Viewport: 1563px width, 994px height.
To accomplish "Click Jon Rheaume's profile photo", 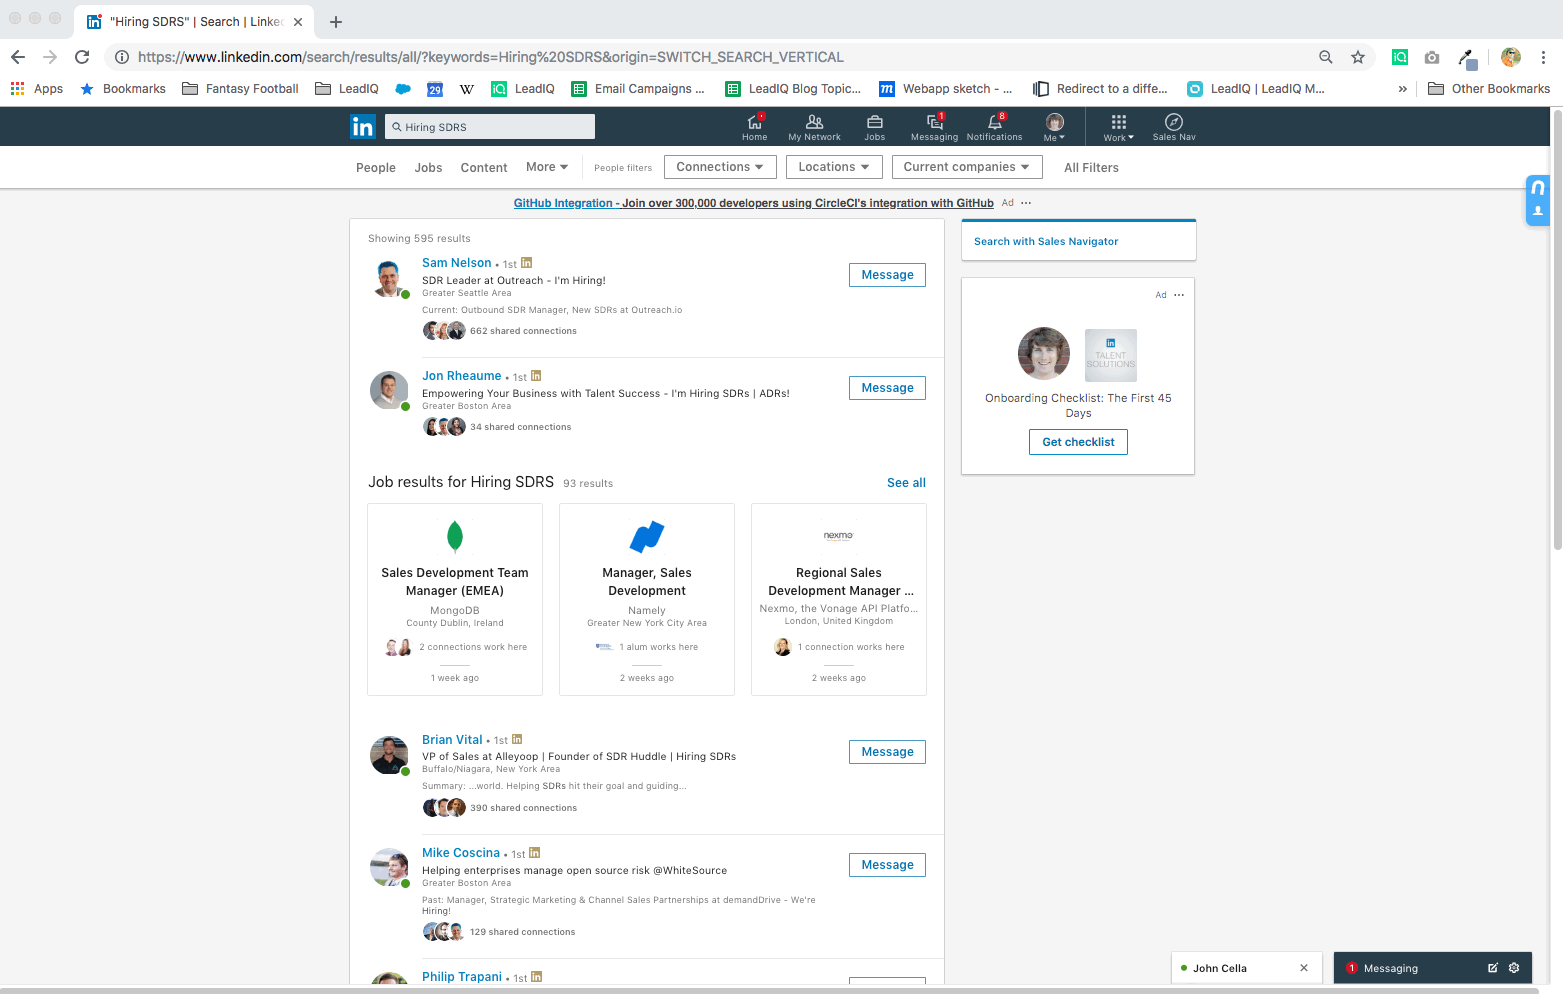I will pos(389,391).
